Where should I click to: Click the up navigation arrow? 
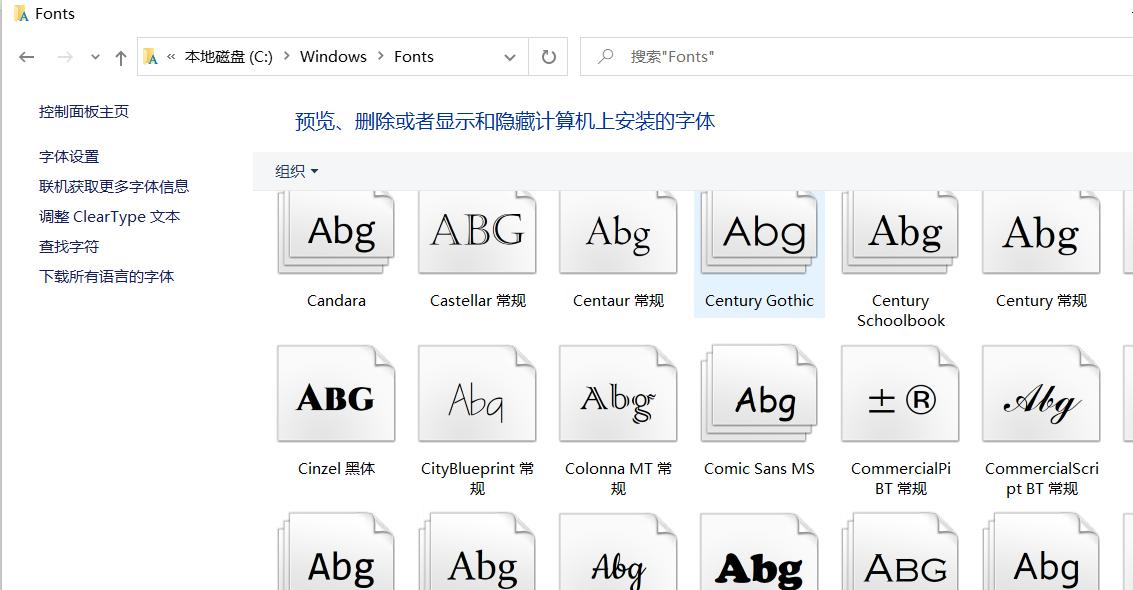(120, 57)
